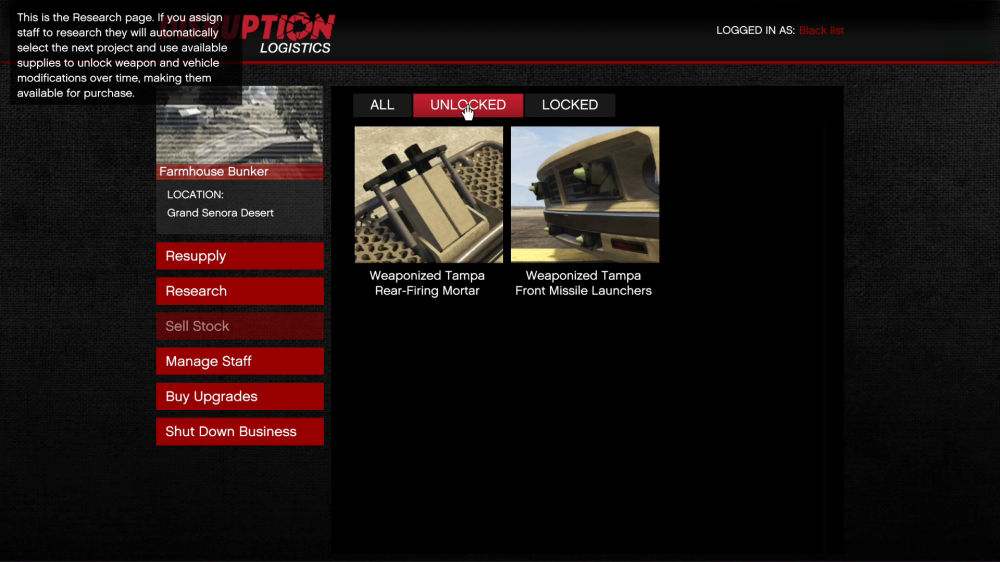Click the Rear-Firing Mortar thumbnail image
The width and height of the screenshot is (1000, 562).
[x=428, y=194]
